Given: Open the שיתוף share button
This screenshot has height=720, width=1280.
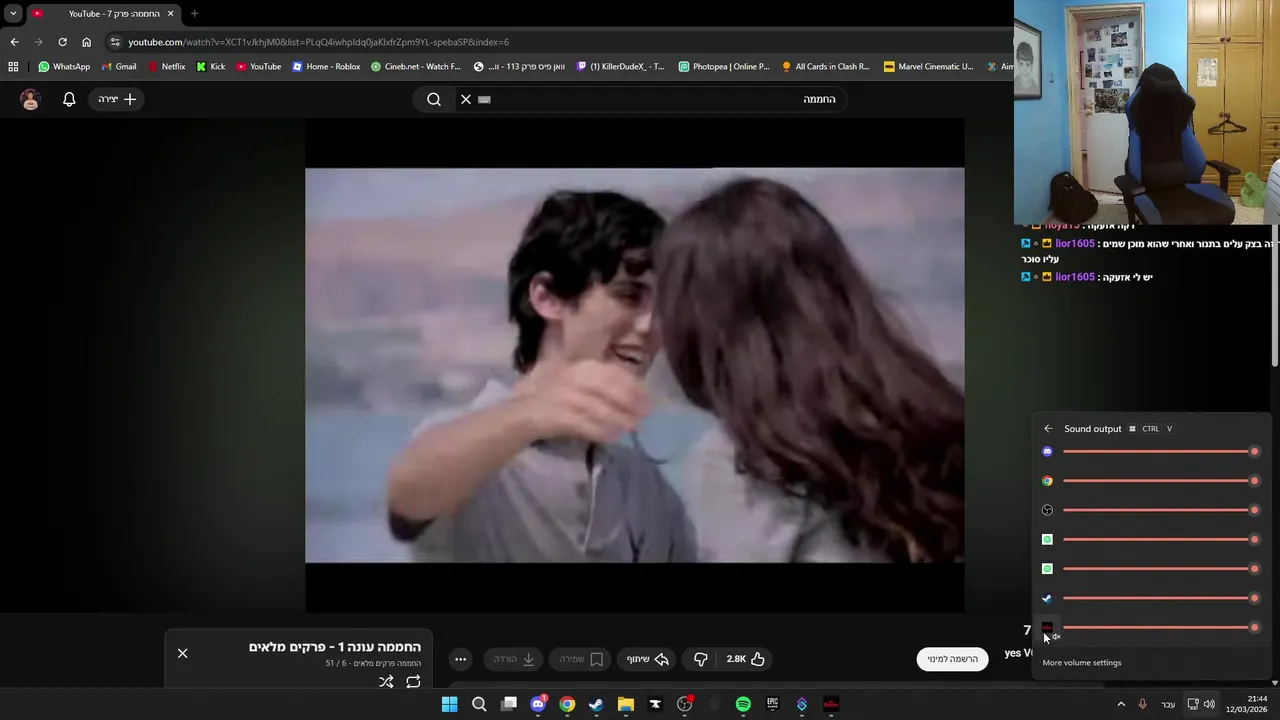Looking at the screenshot, I should coord(647,659).
